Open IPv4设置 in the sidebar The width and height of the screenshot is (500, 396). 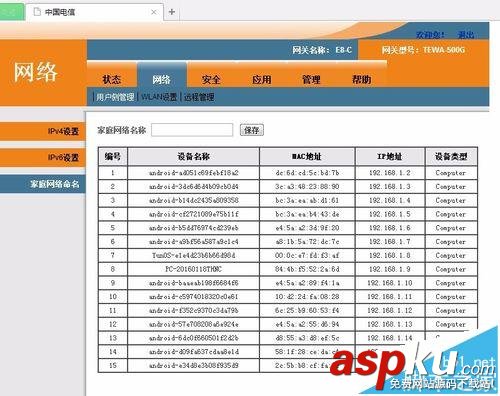tap(43, 131)
